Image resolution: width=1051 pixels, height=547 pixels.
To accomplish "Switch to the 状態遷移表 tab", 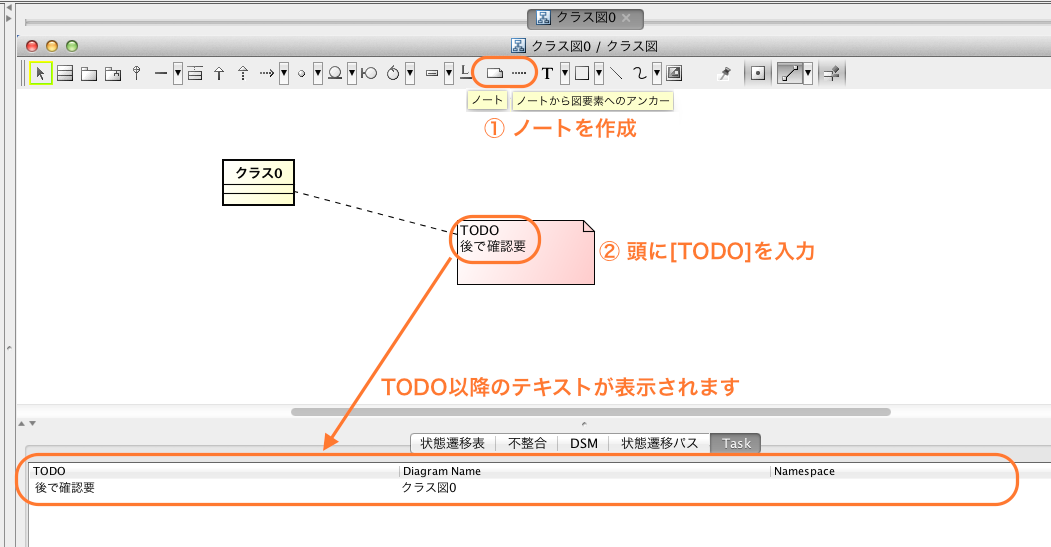I will tap(453, 443).
